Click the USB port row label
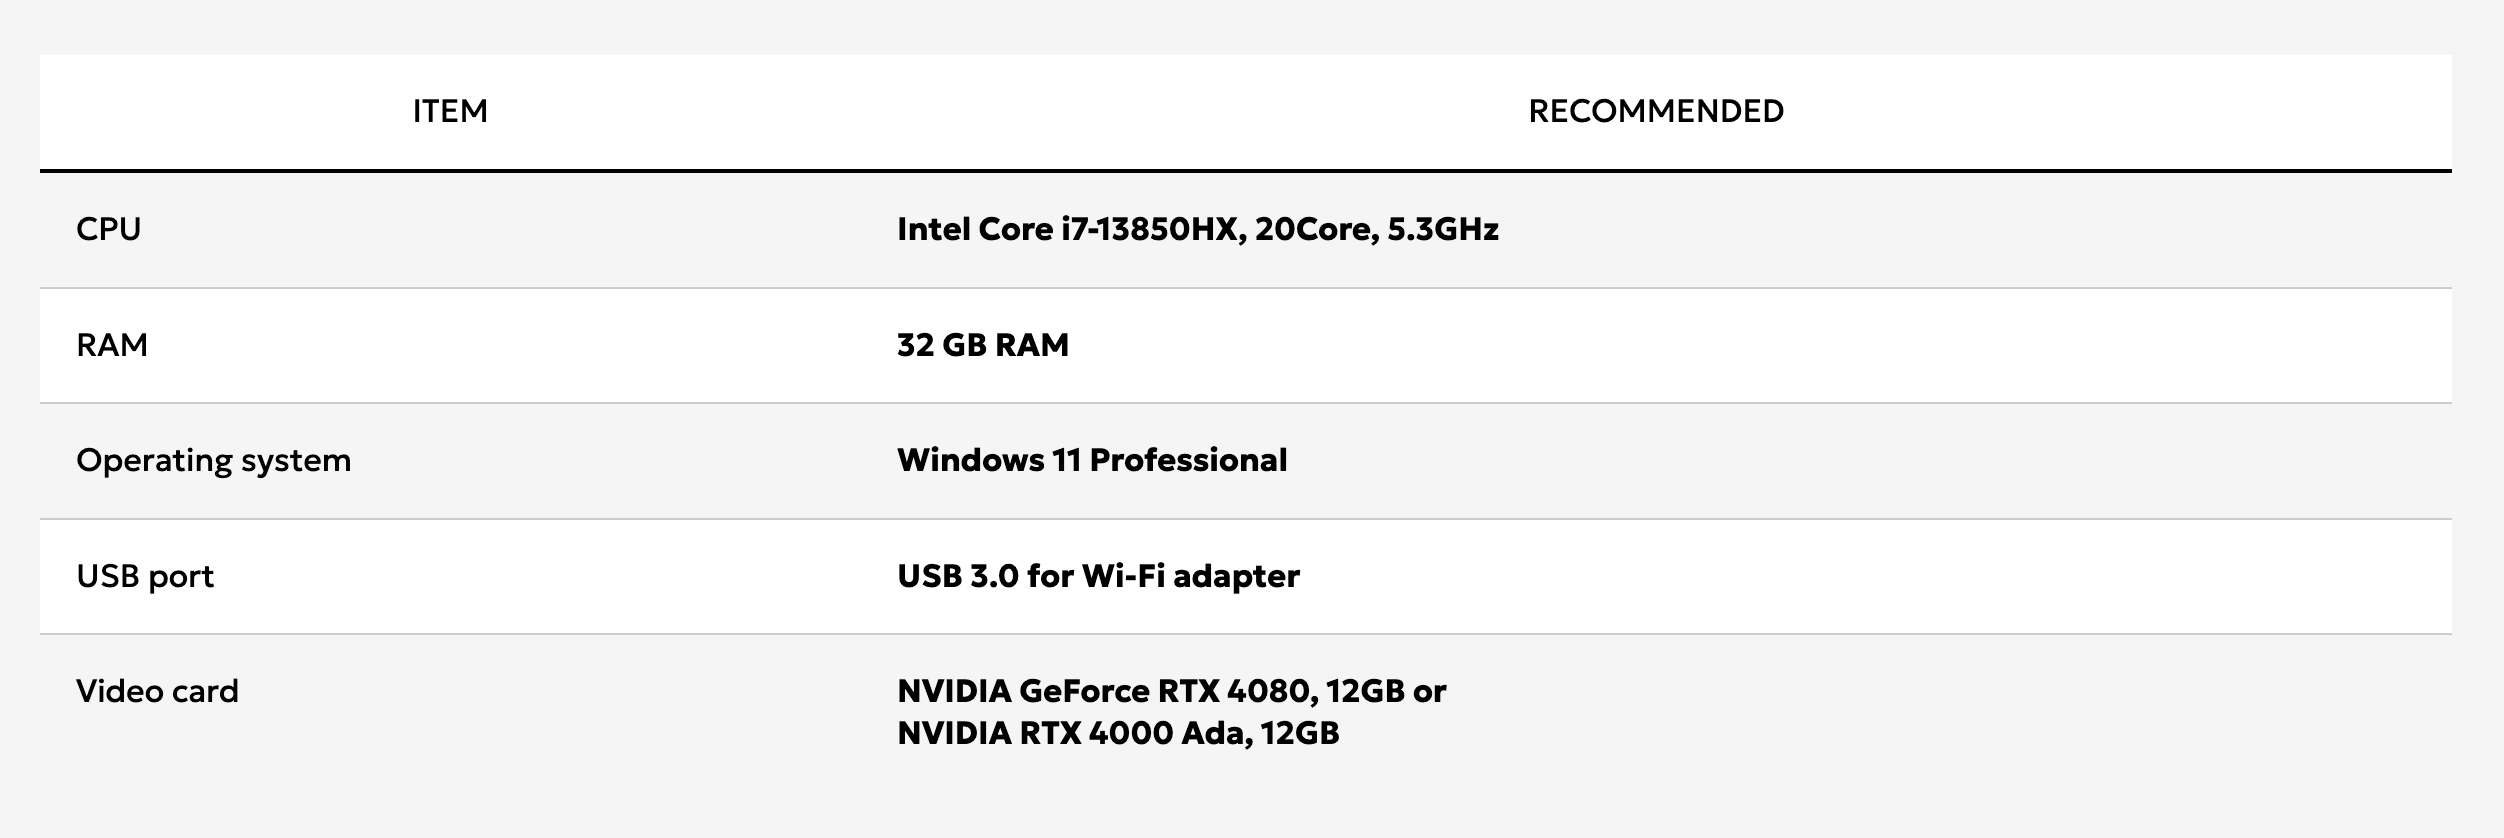2504x838 pixels. tap(145, 576)
